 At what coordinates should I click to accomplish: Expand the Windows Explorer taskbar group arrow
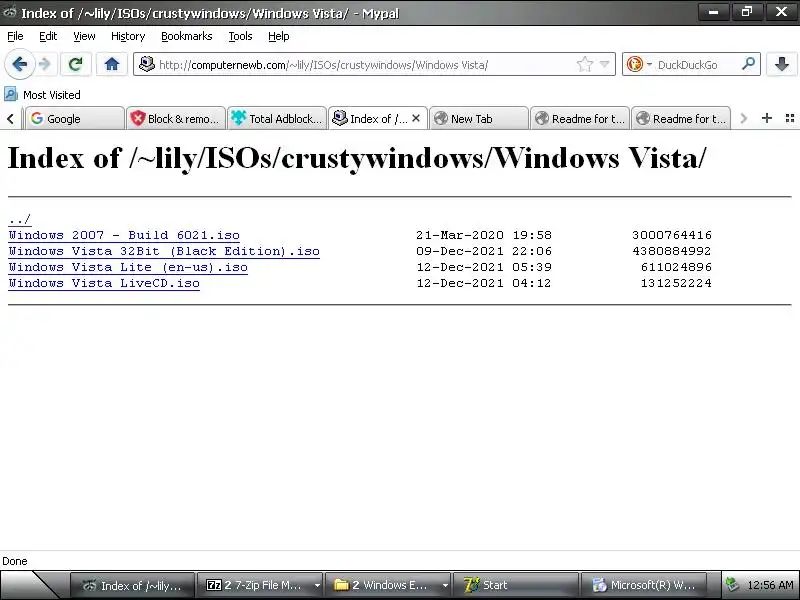pos(445,585)
